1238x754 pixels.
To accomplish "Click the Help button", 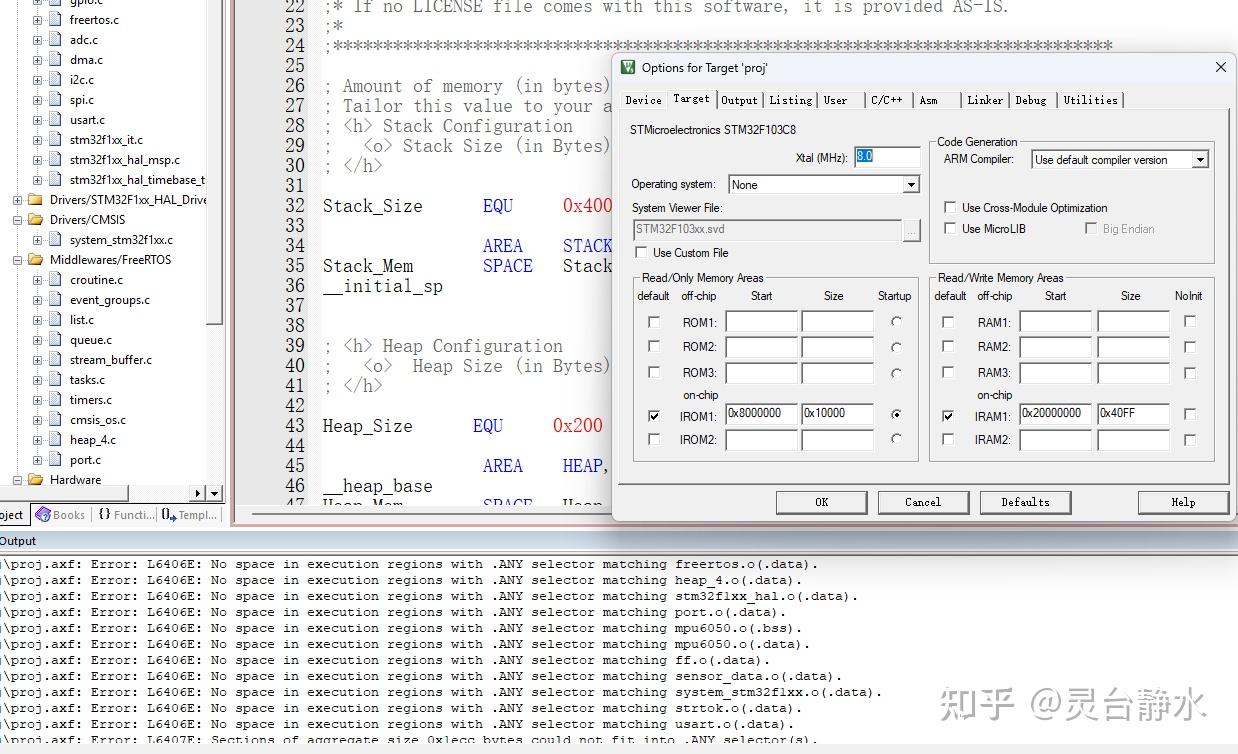I will click(1183, 502).
